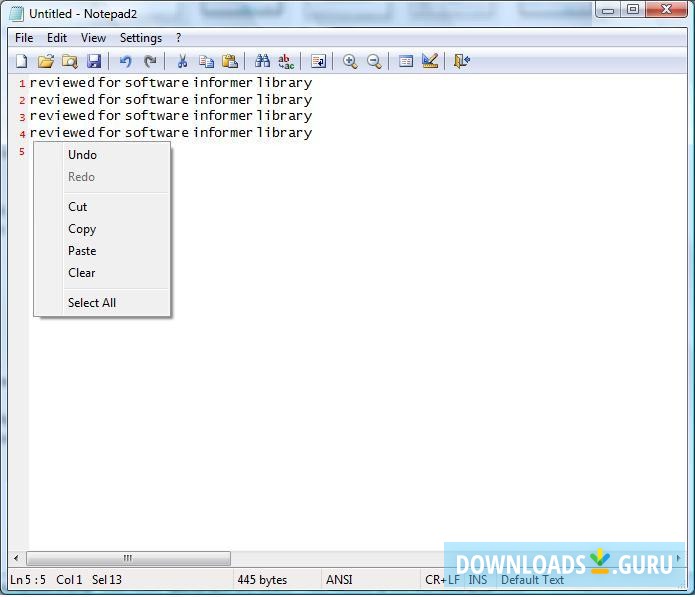The height and width of the screenshot is (597, 695).
Task: Click the horizontal scrollbar thumb
Action: [128, 558]
